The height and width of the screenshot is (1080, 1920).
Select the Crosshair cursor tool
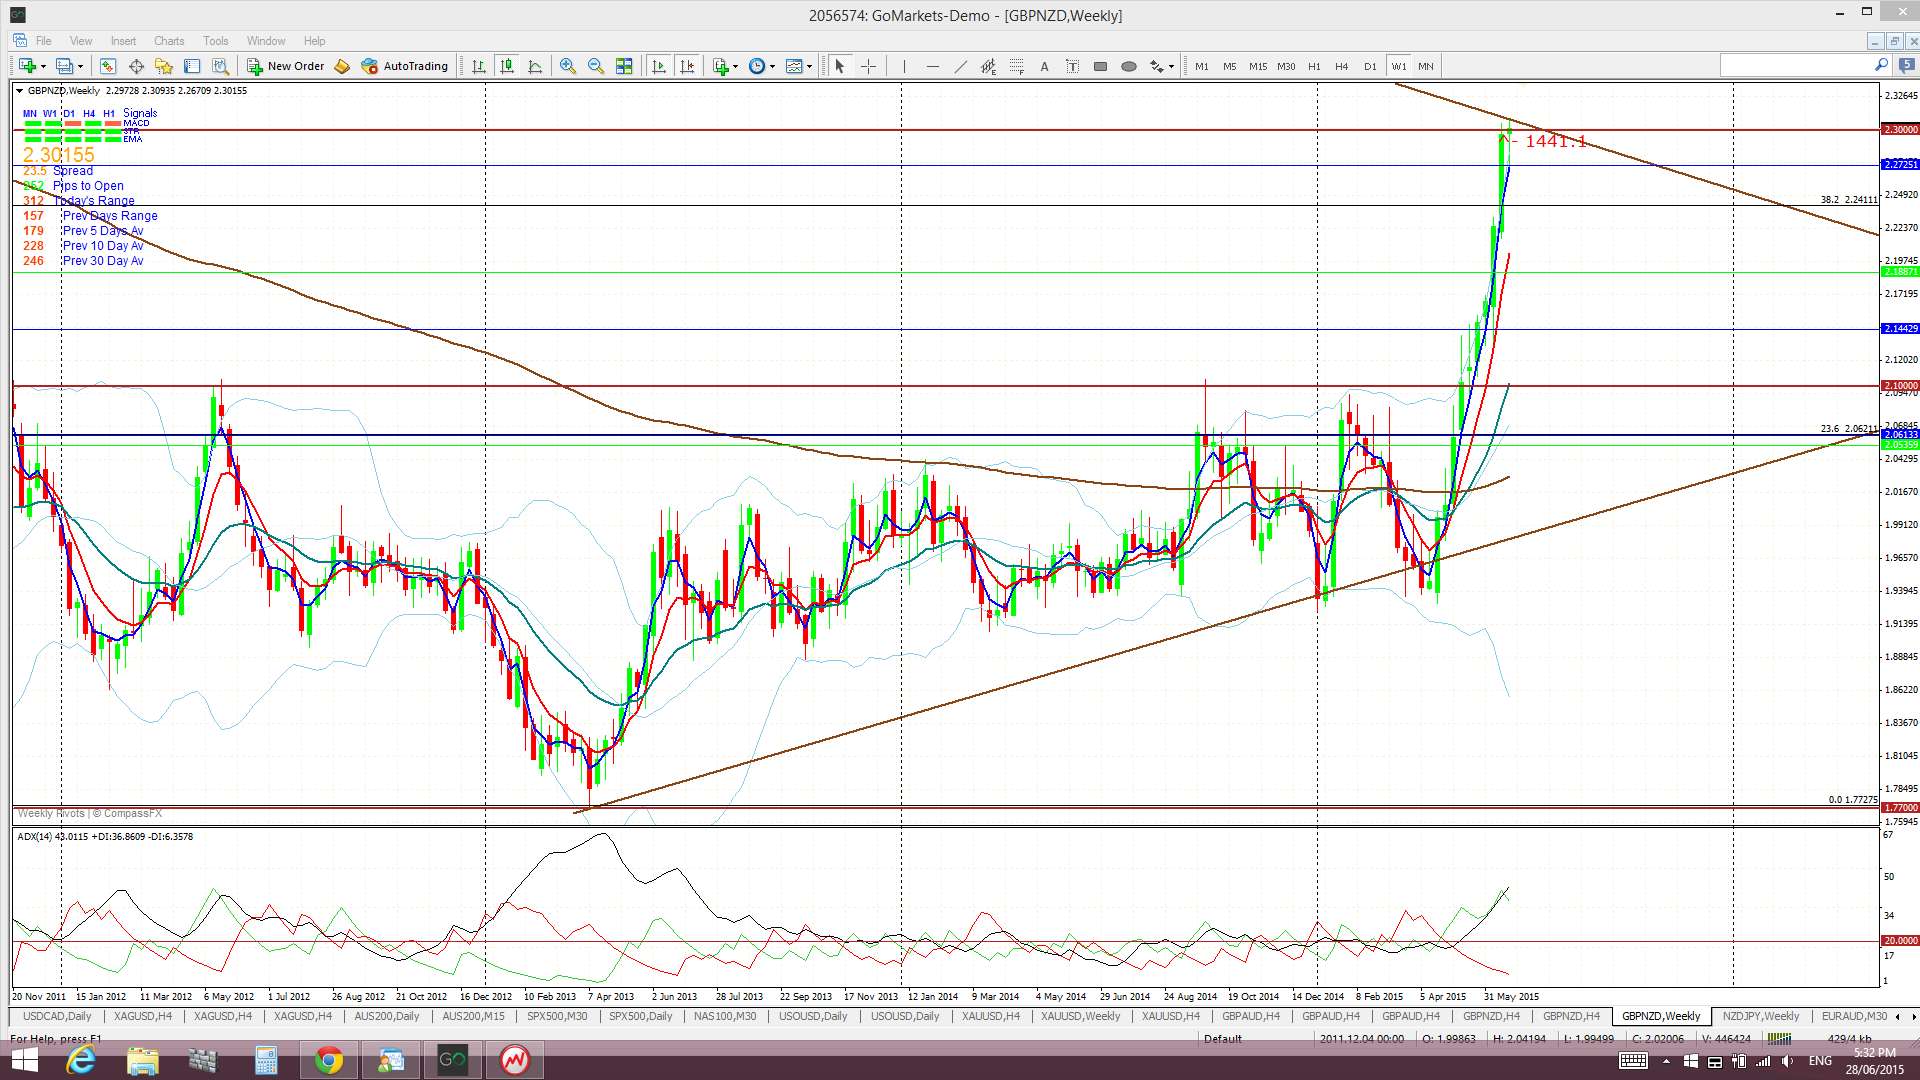[x=868, y=66]
